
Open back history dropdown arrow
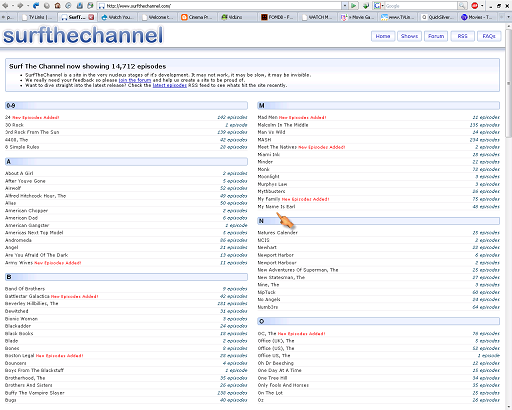[x=13, y=6]
